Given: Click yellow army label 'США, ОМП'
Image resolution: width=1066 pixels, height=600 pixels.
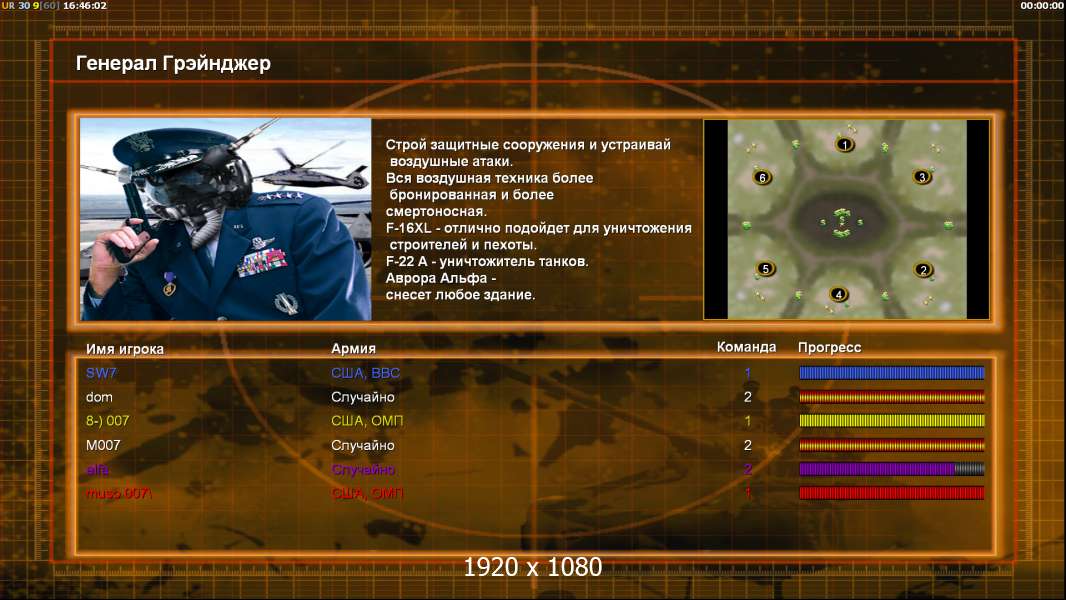Looking at the screenshot, I should [x=367, y=421].
